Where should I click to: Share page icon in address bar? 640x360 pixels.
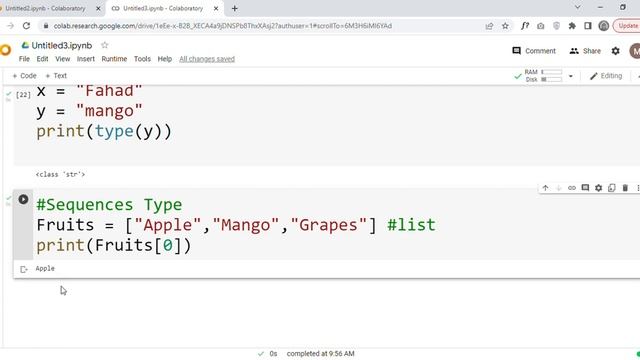489,26
